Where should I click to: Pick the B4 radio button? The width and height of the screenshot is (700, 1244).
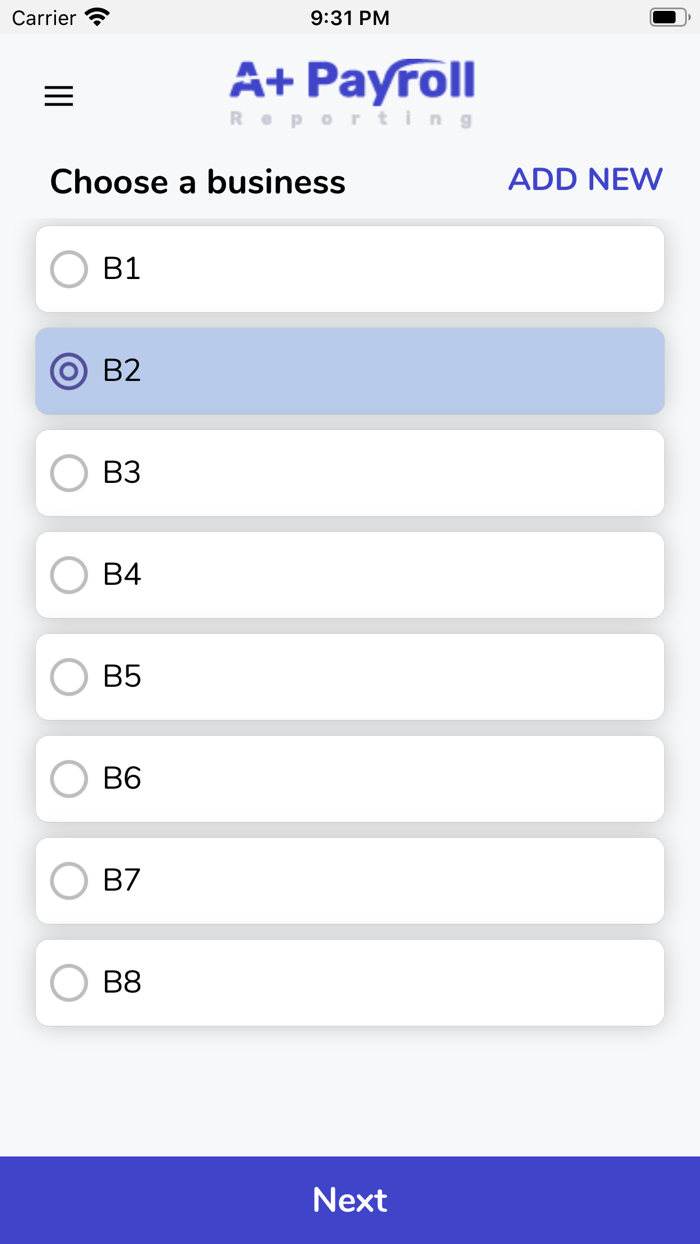69,575
